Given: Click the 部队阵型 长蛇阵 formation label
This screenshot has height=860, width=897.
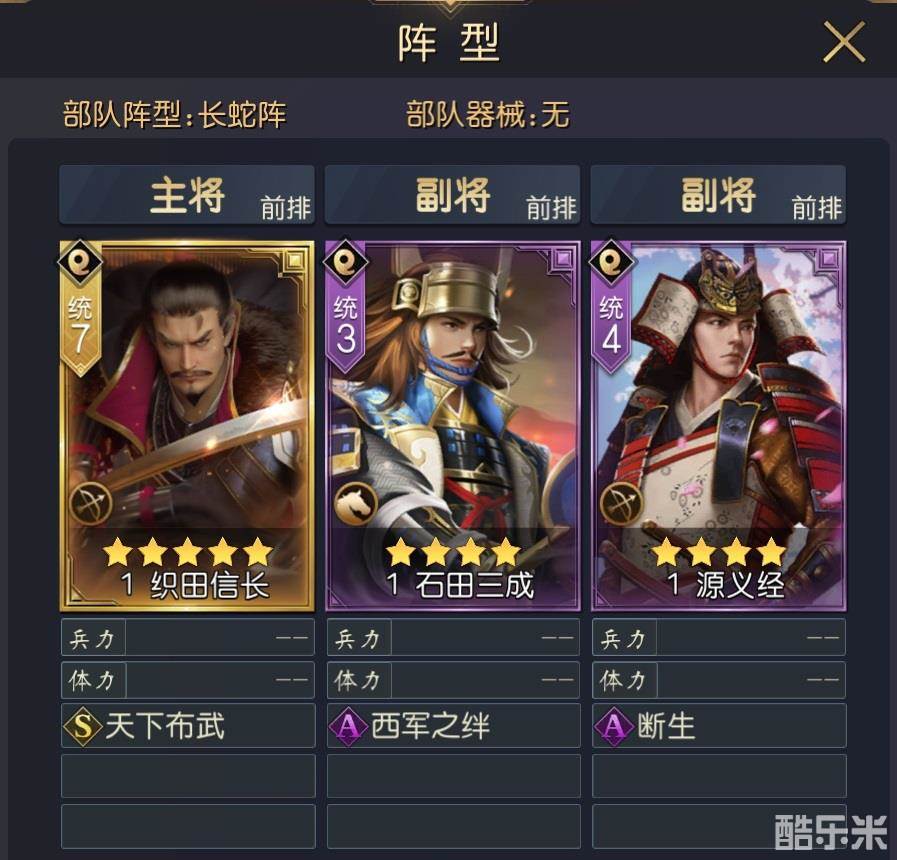Looking at the screenshot, I should pos(174,114).
